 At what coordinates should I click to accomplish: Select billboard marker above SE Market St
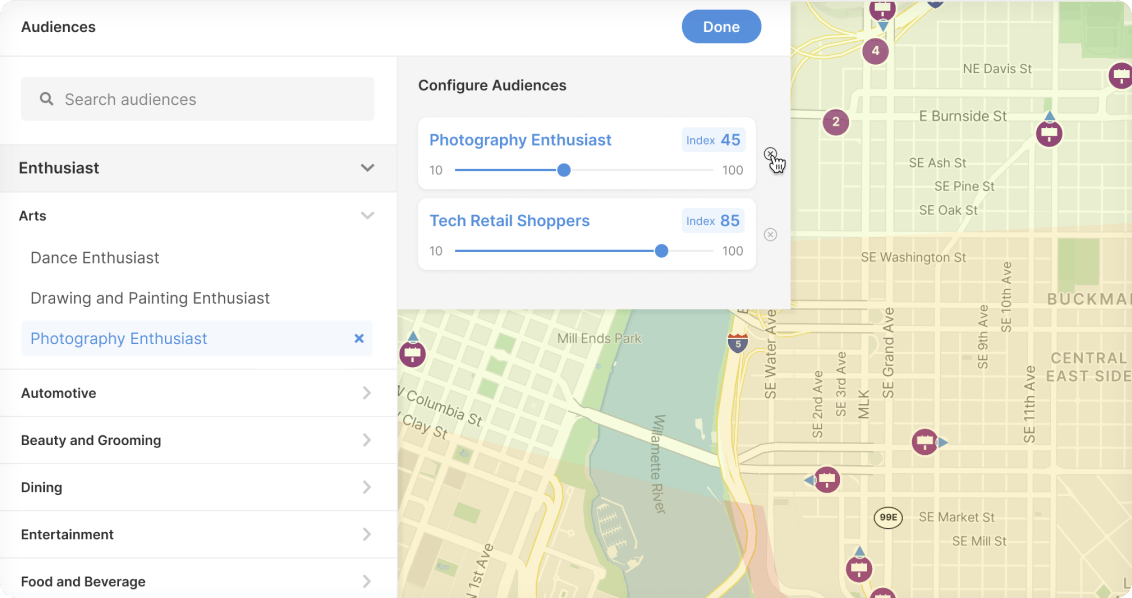(826, 480)
